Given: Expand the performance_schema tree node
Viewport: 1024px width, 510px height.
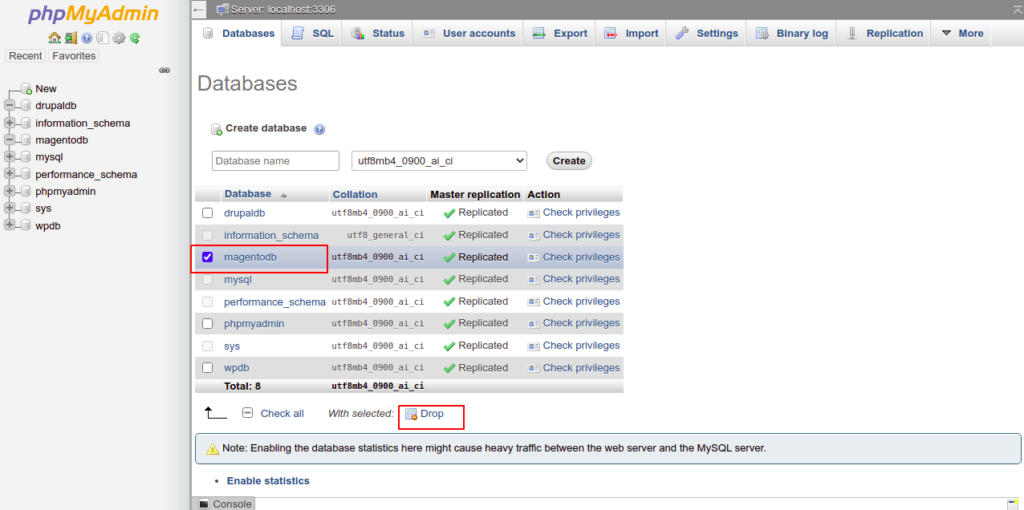Looking at the screenshot, I should point(9,174).
